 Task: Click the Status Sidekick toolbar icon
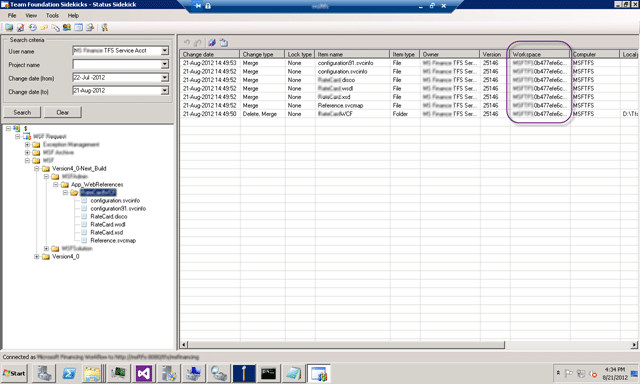(x=20, y=27)
